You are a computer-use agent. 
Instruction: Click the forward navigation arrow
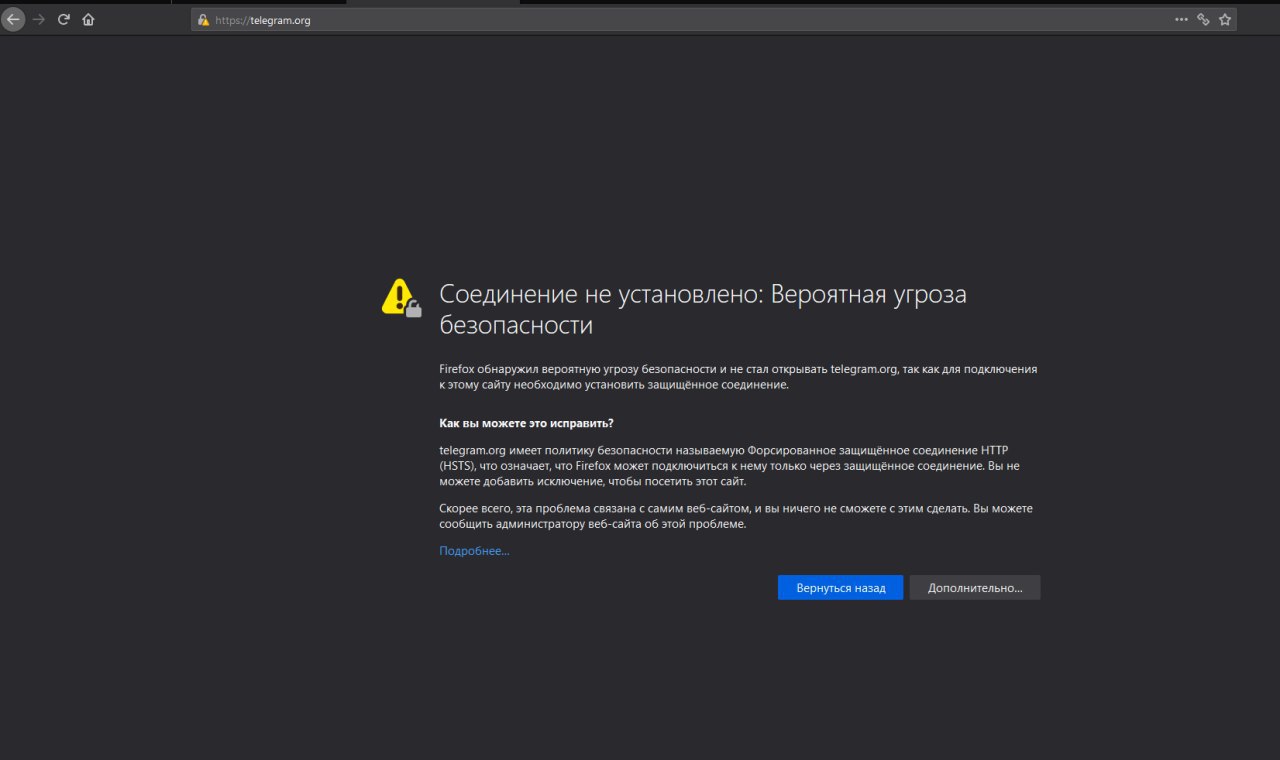pyautogui.click(x=39, y=19)
